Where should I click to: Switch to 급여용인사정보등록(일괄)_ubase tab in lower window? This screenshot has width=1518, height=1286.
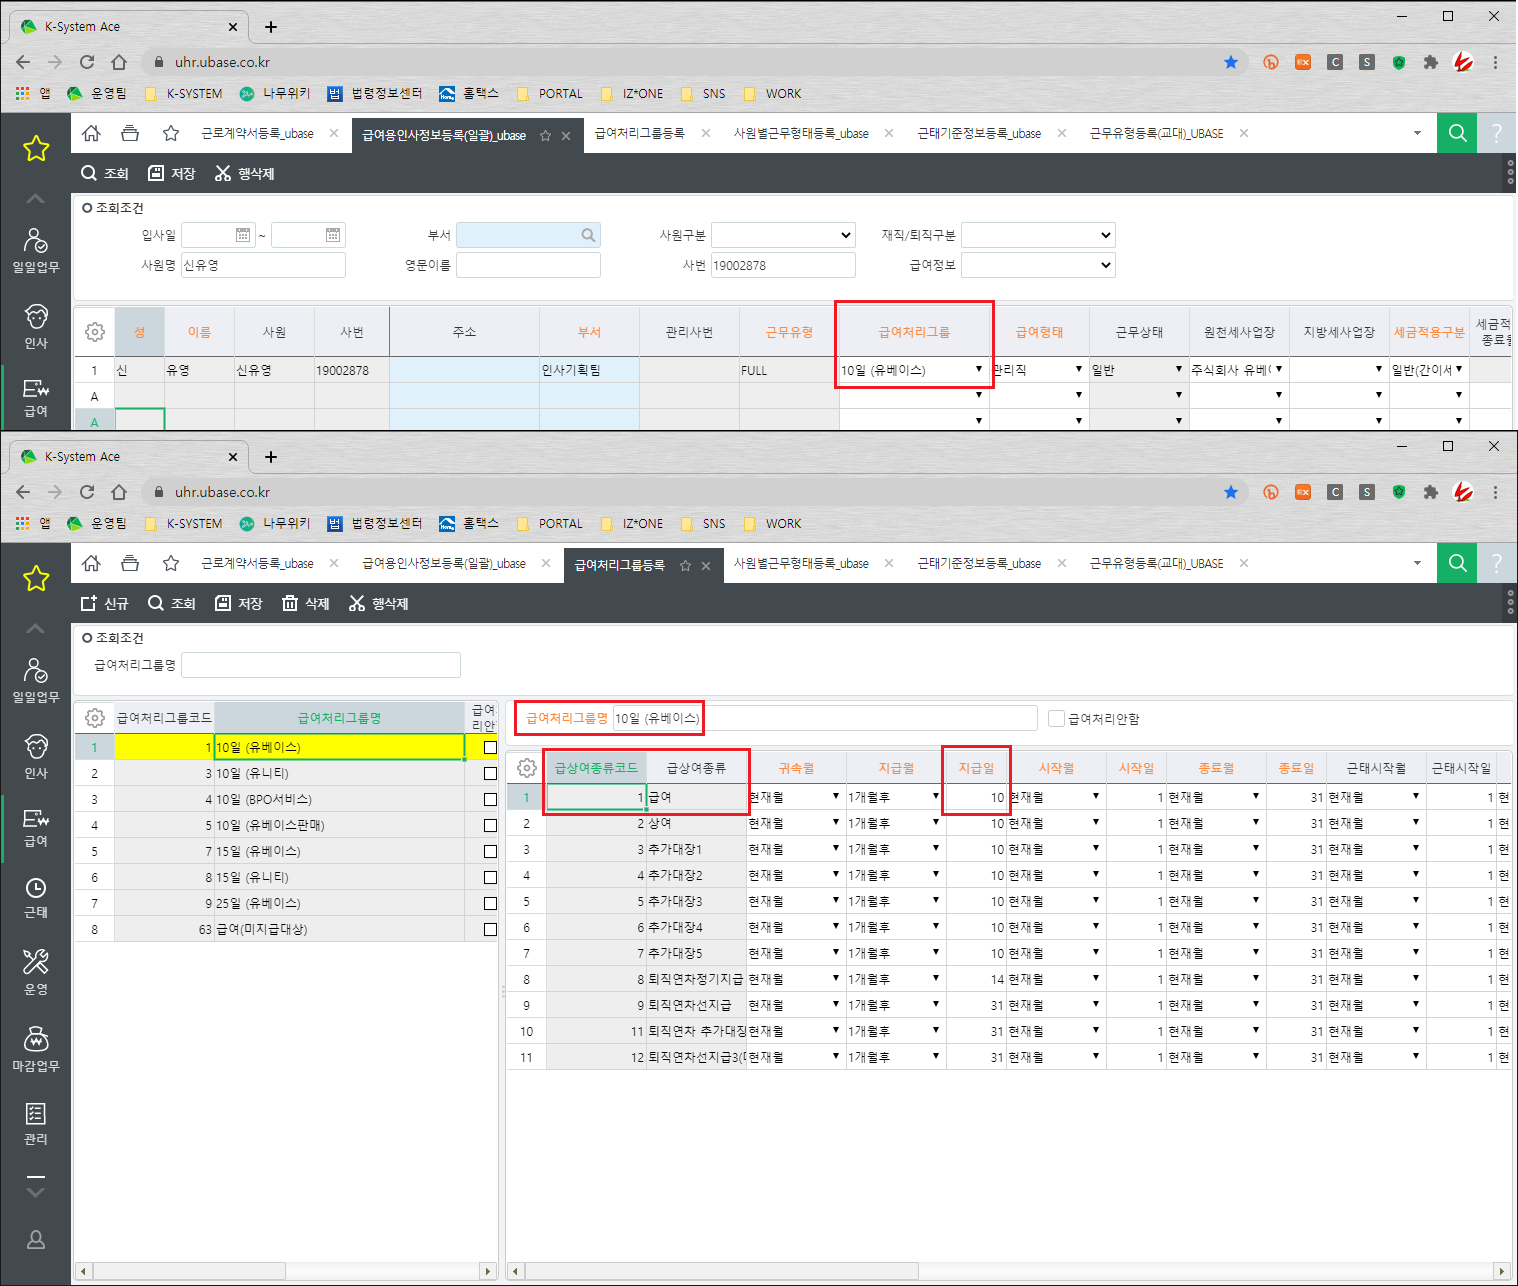(444, 563)
